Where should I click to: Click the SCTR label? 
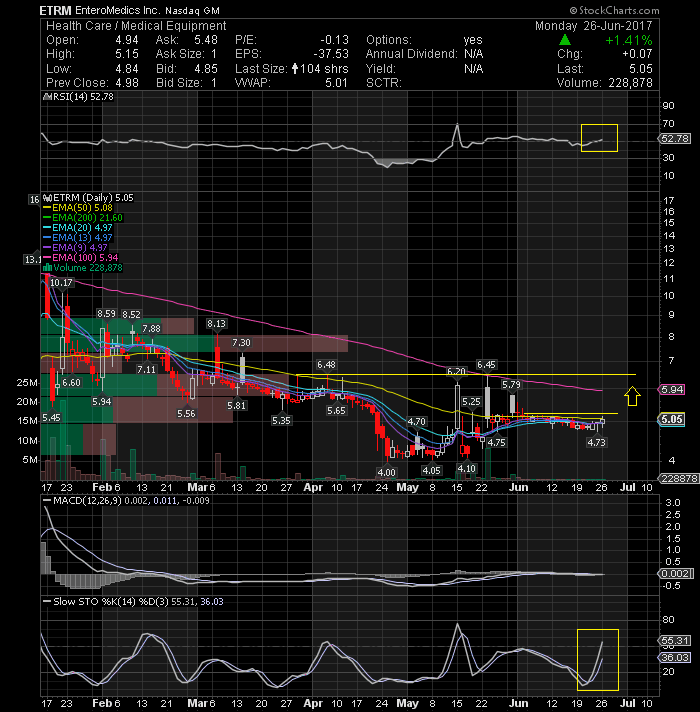click(384, 83)
